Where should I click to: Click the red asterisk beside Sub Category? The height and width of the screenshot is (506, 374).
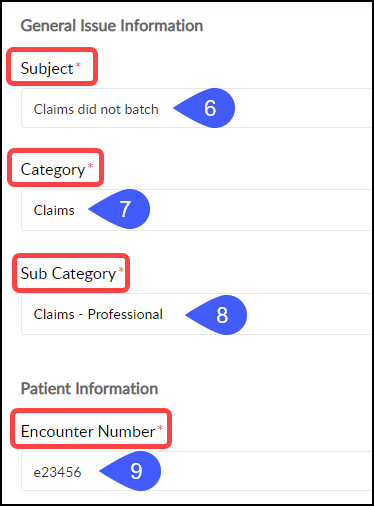pos(121,269)
